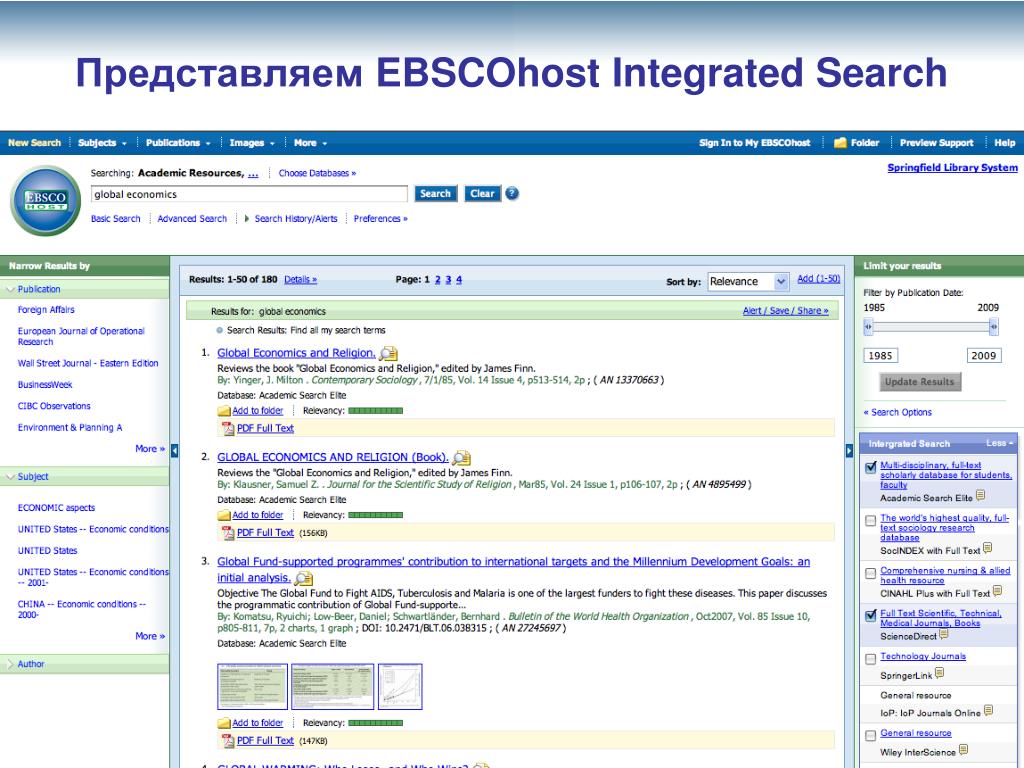Open the Alert / Save / Share link
This screenshot has height=768, width=1024.
click(x=785, y=311)
